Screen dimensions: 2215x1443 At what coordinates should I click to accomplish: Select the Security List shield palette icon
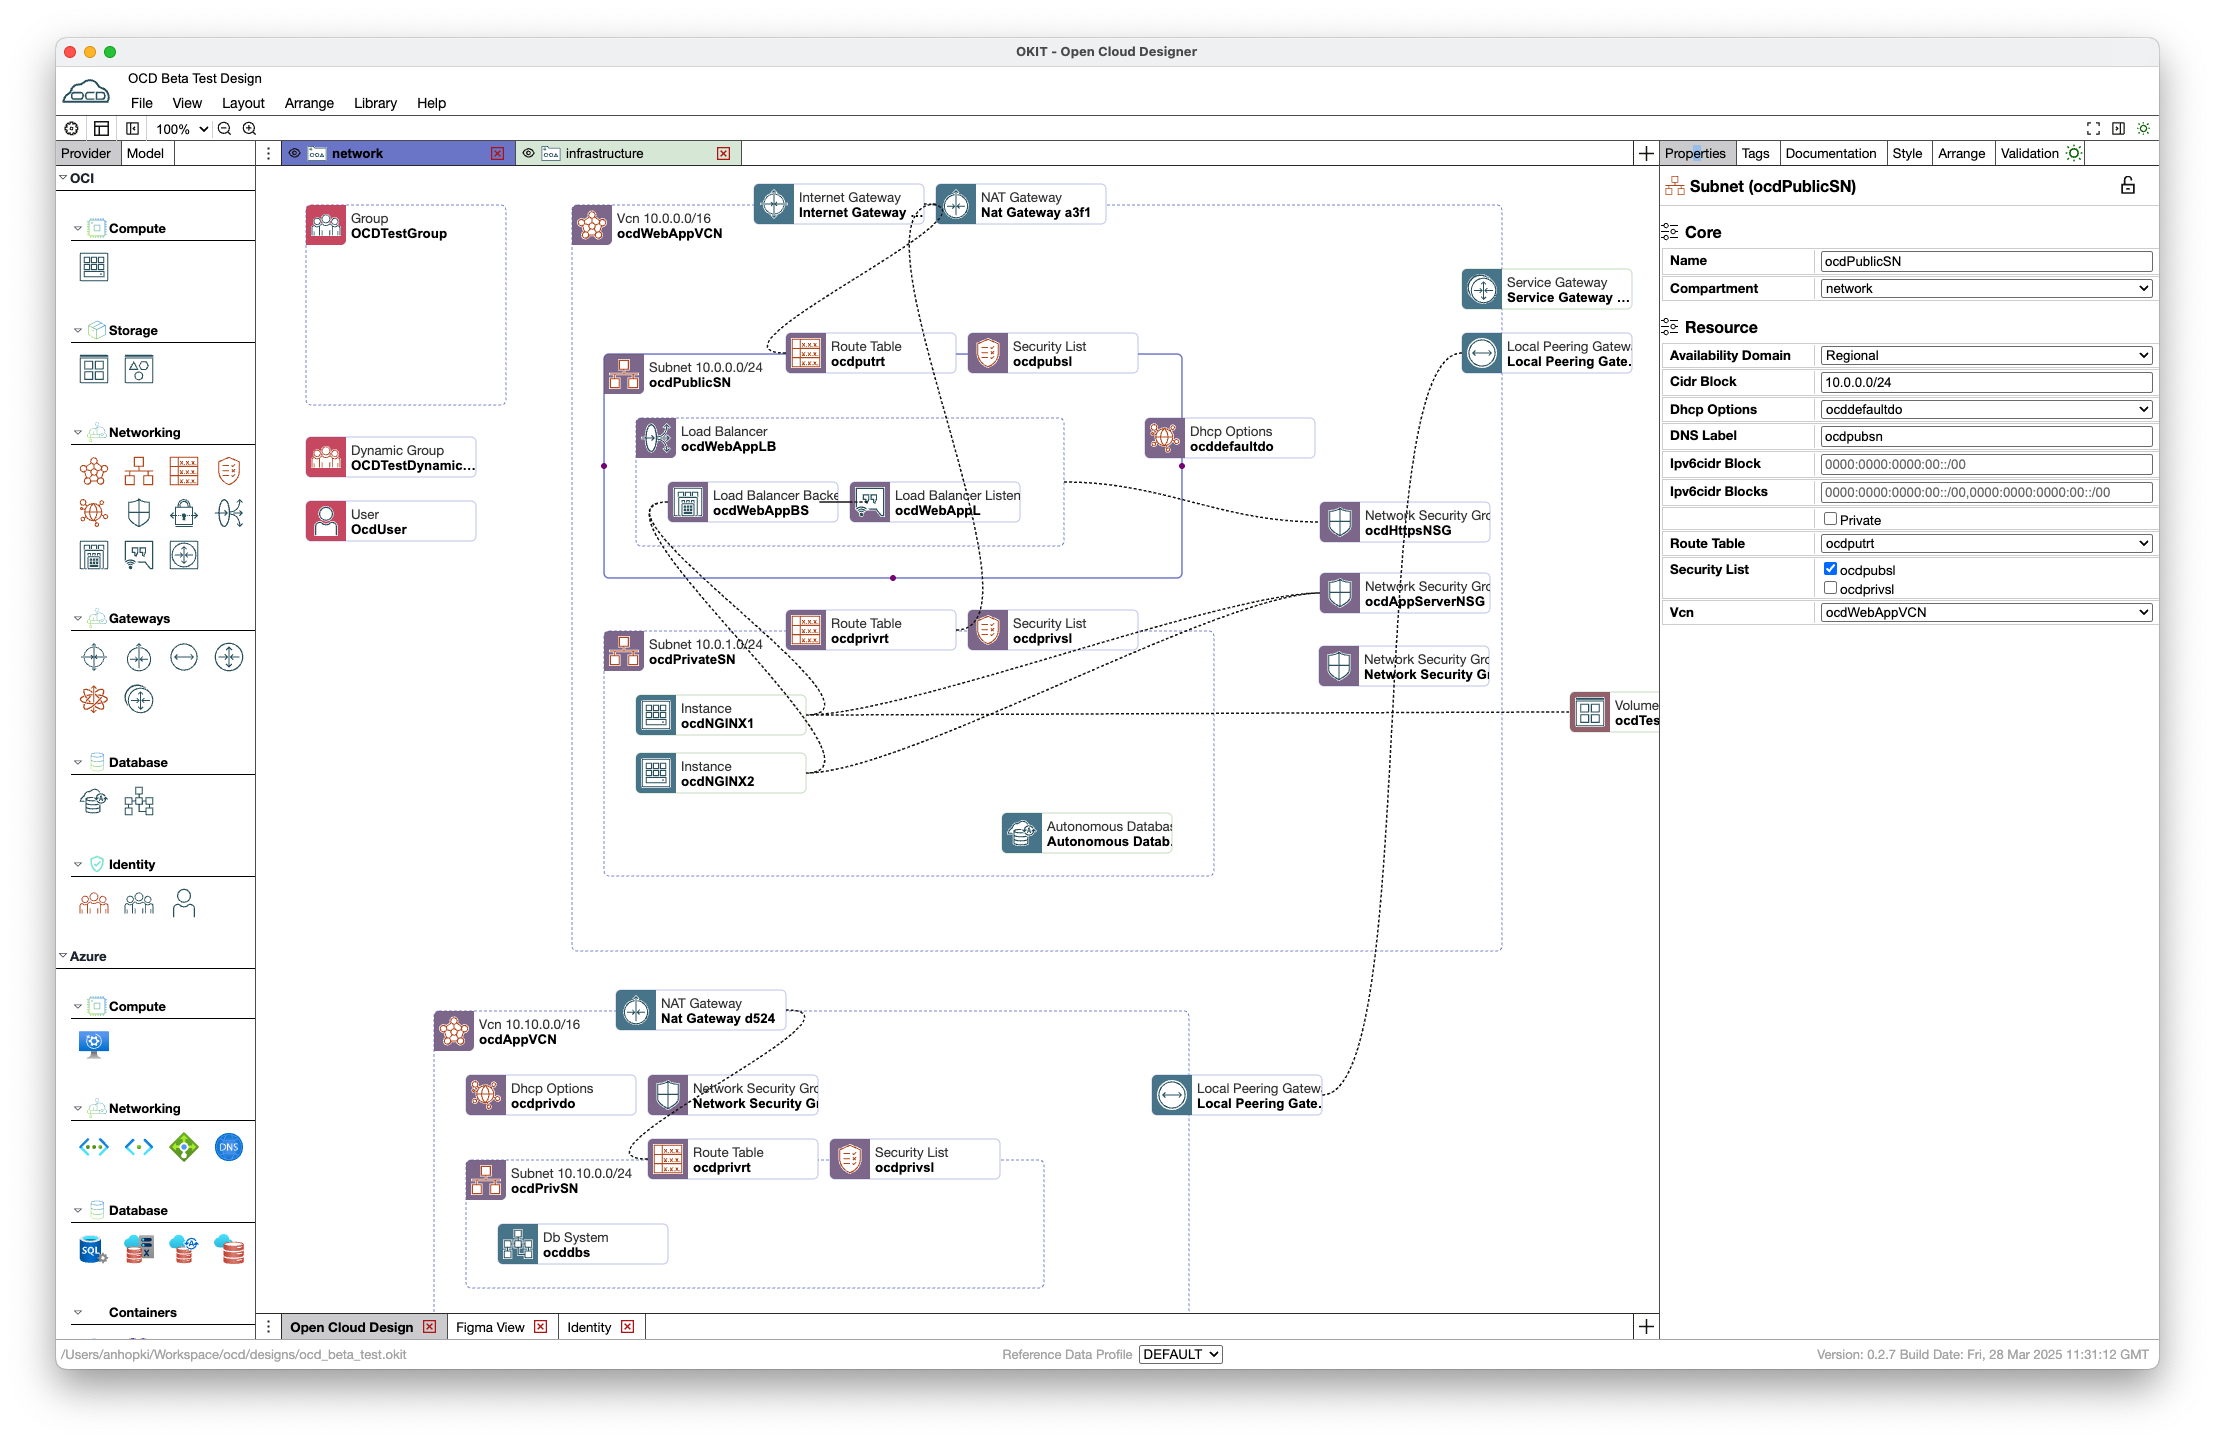pyautogui.click(x=229, y=471)
